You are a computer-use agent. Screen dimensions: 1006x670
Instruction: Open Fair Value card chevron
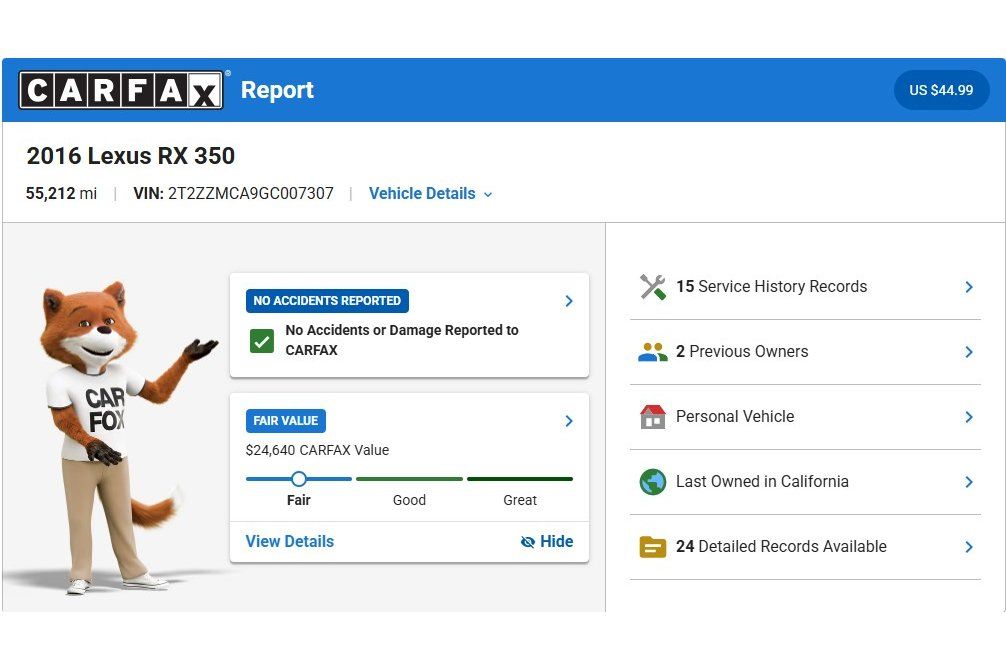pyautogui.click(x=568, y=421)
